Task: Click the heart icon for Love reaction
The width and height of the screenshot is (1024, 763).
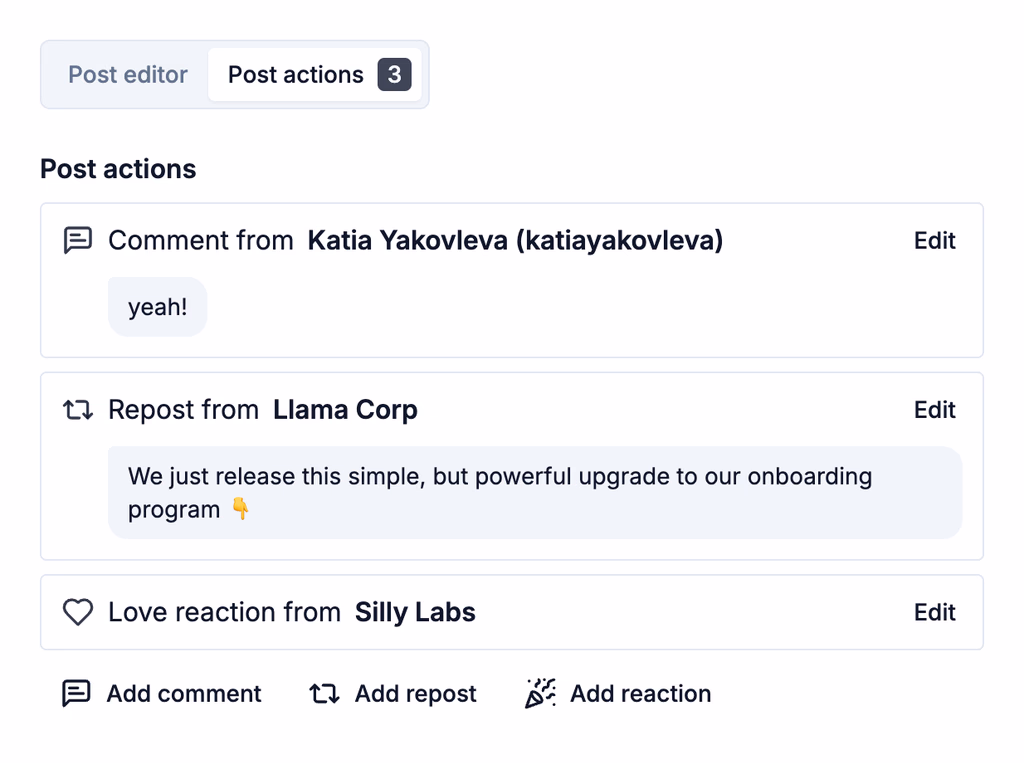Action: click(x=78, y=612)
